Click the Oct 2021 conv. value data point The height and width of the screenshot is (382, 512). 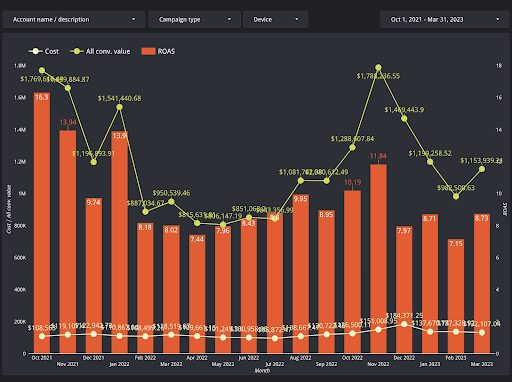pos(42,70)
